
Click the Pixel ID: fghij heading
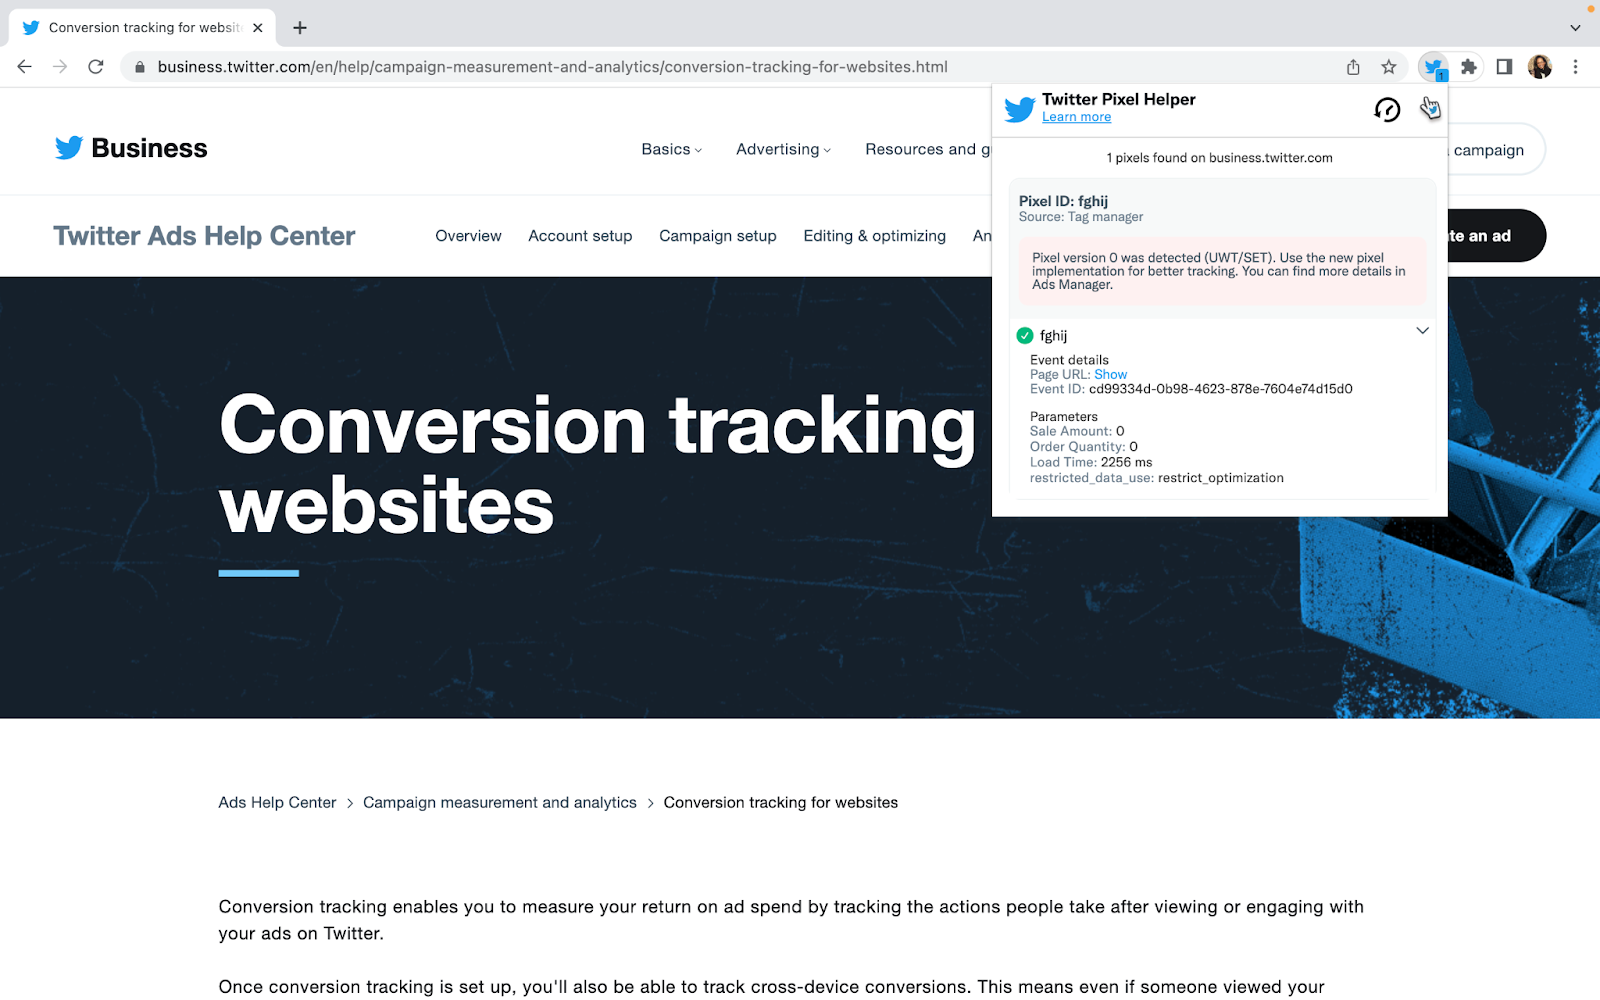(x=1063, y=201)
